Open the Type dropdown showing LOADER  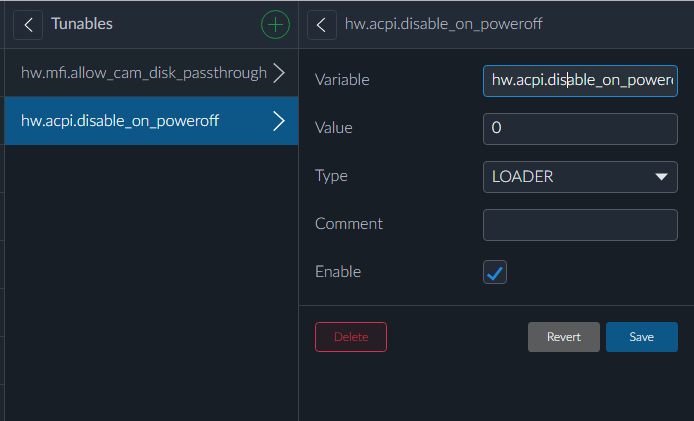tap(580, 177)
